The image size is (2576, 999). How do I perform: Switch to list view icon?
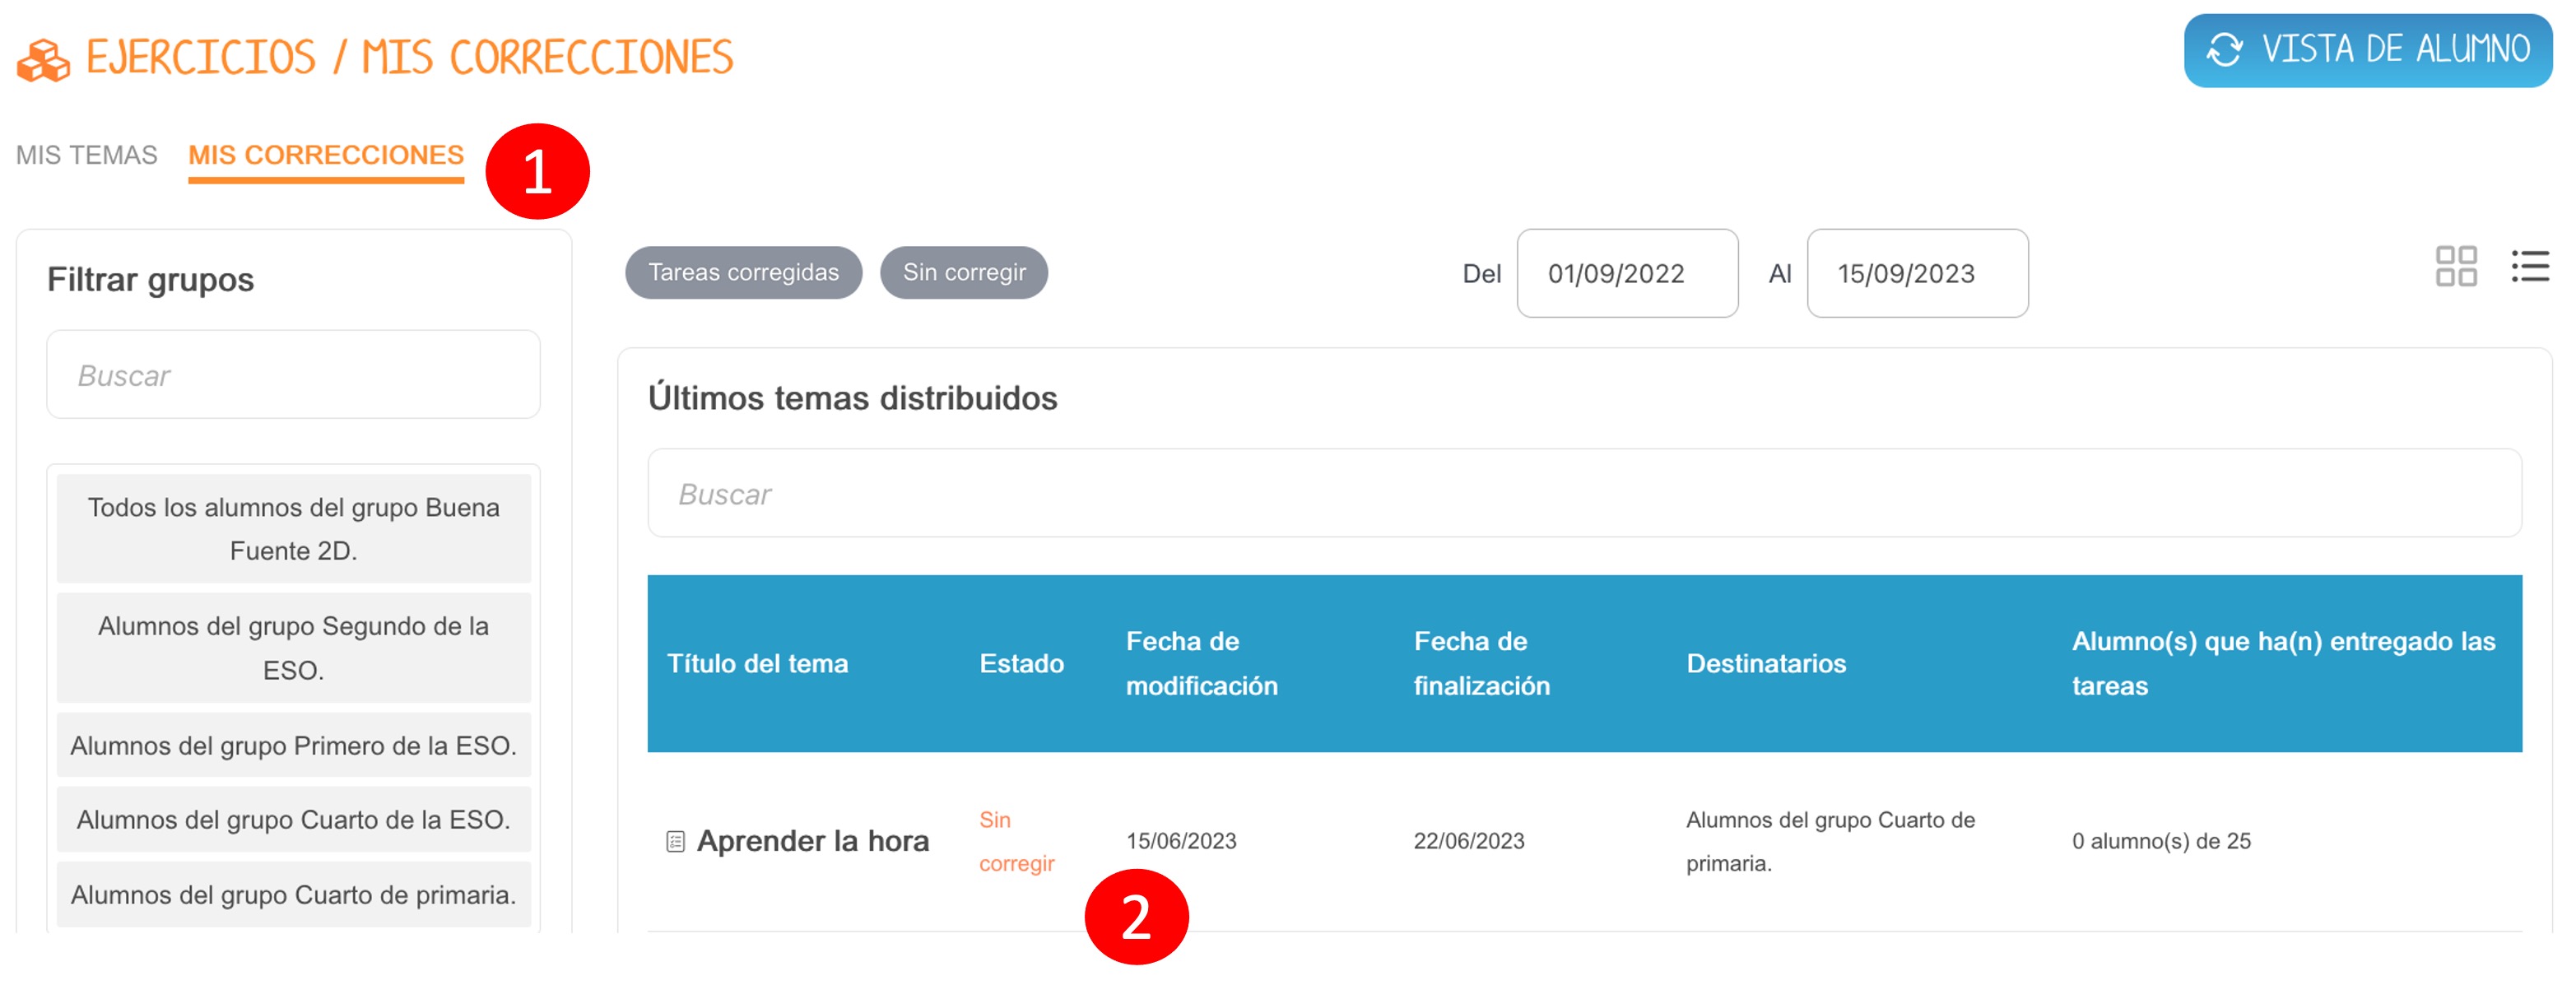pos(2529,267)
